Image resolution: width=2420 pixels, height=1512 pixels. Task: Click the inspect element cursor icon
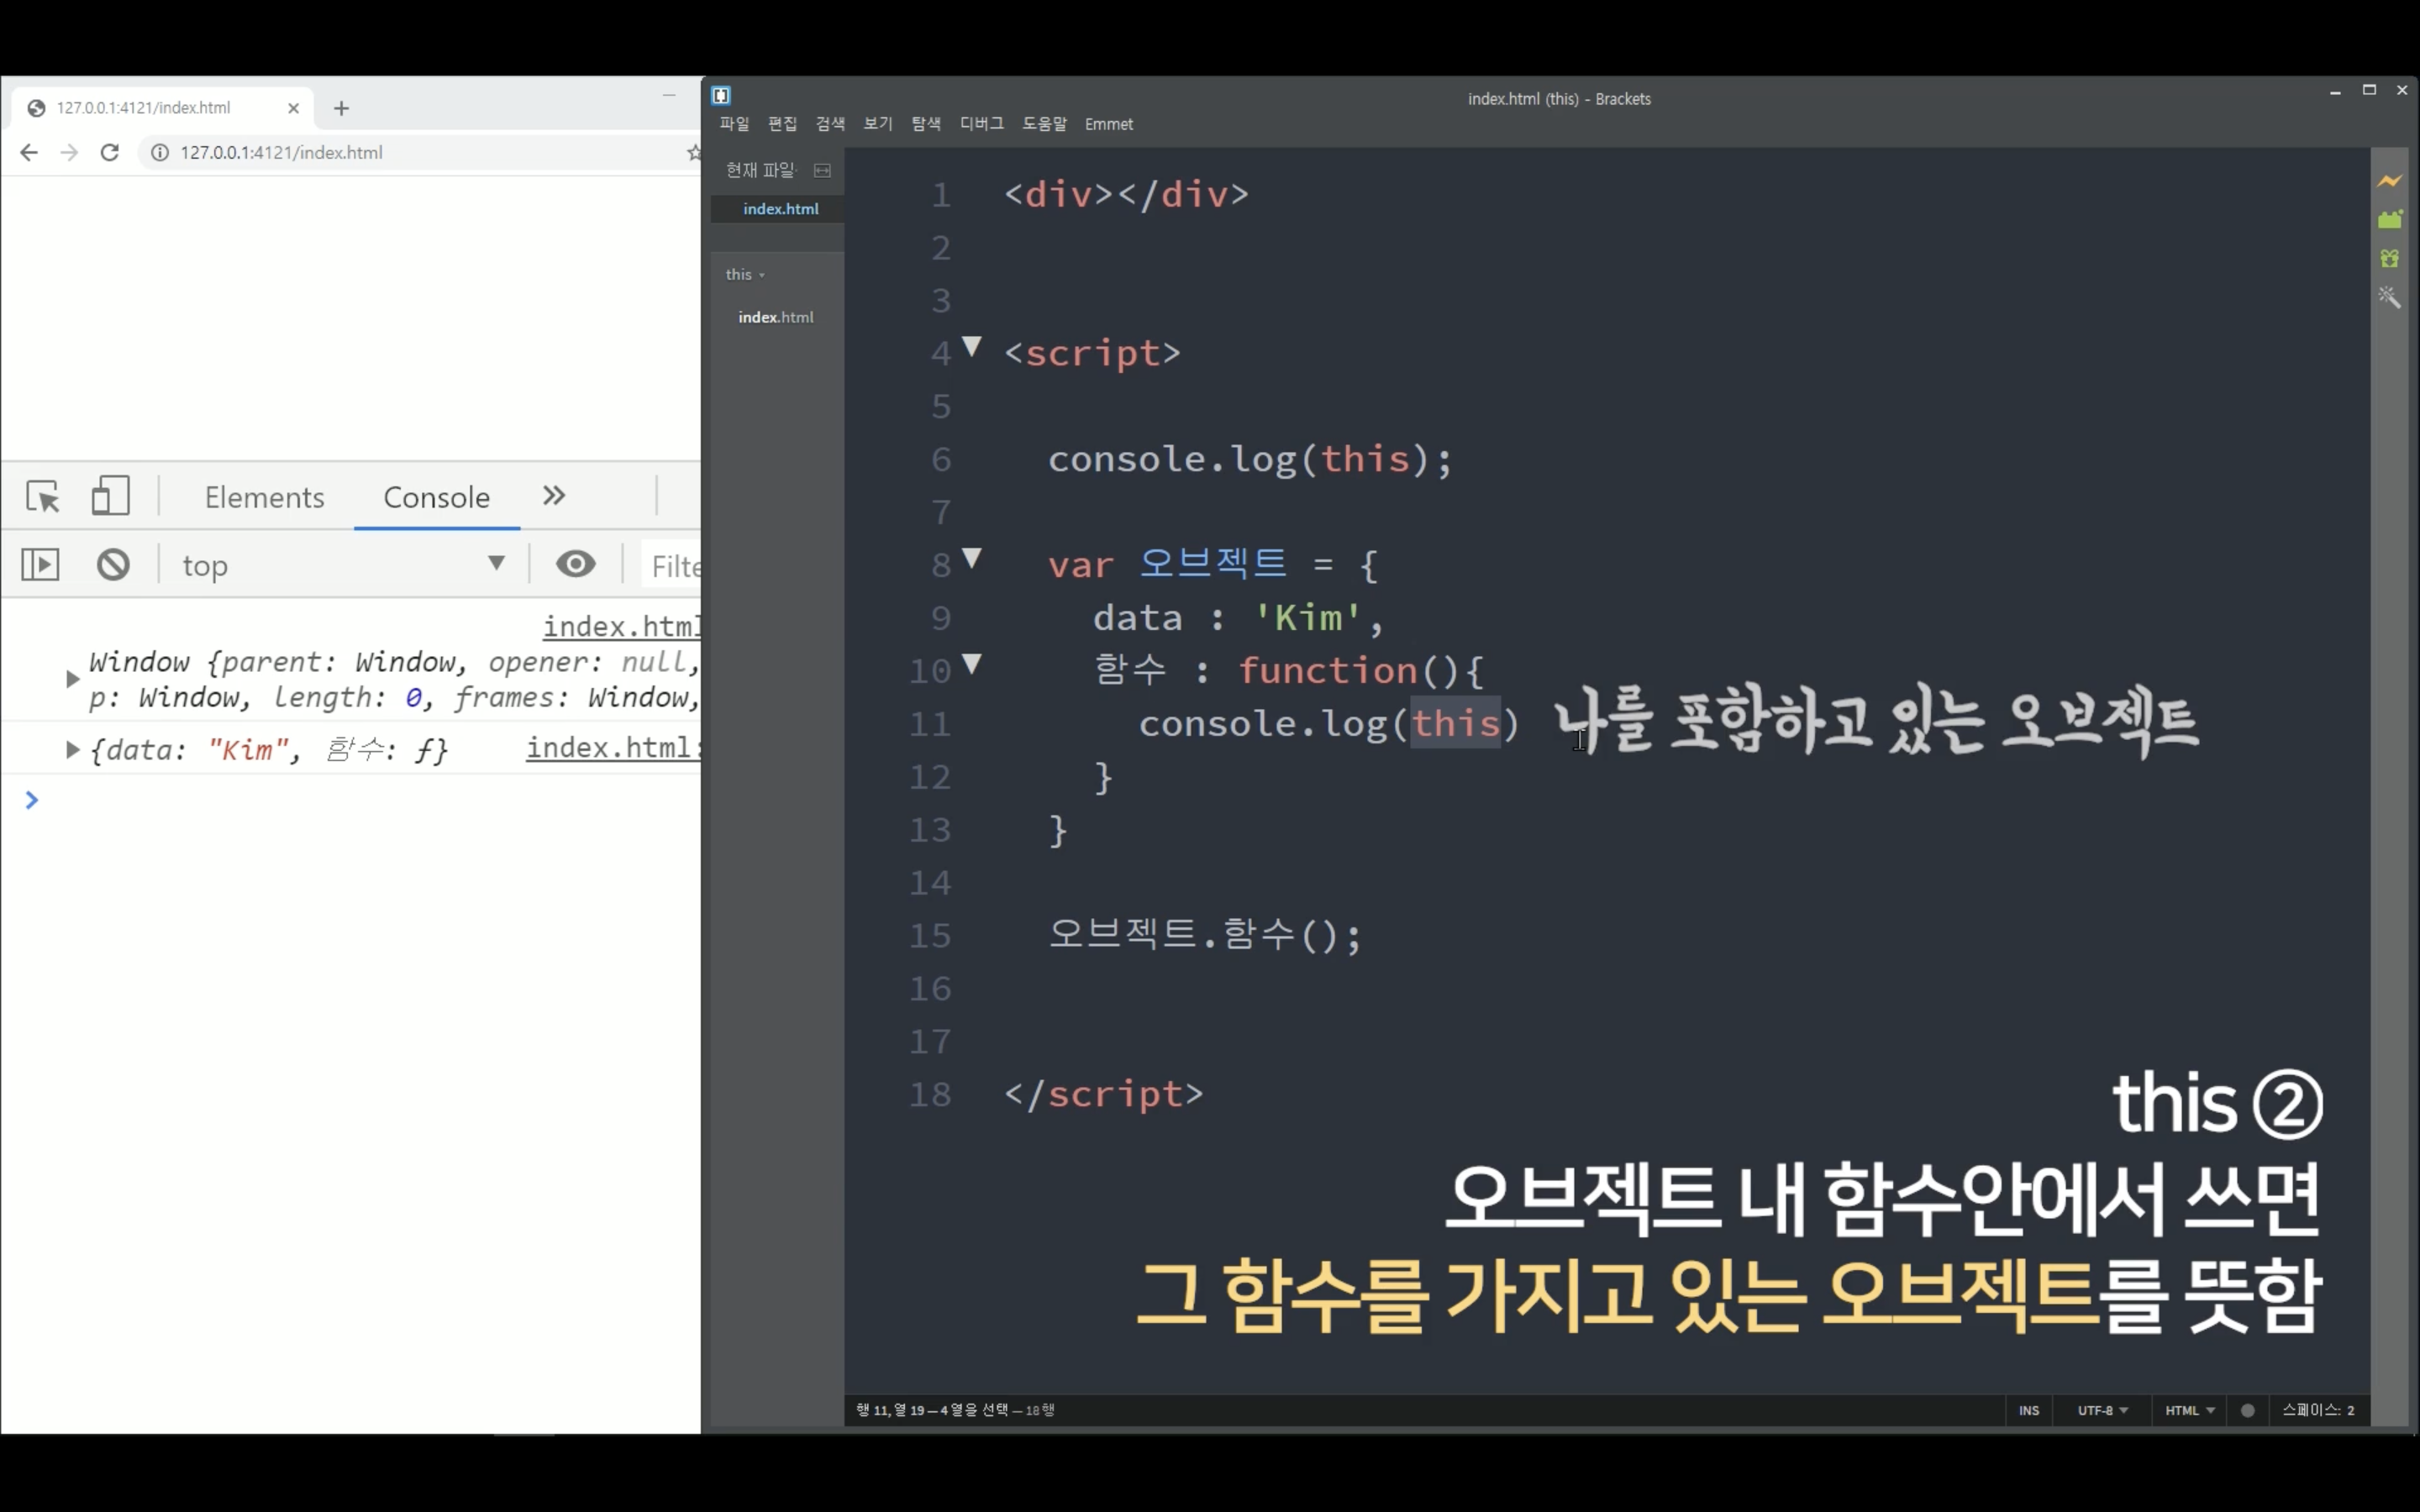coord(43,496)
